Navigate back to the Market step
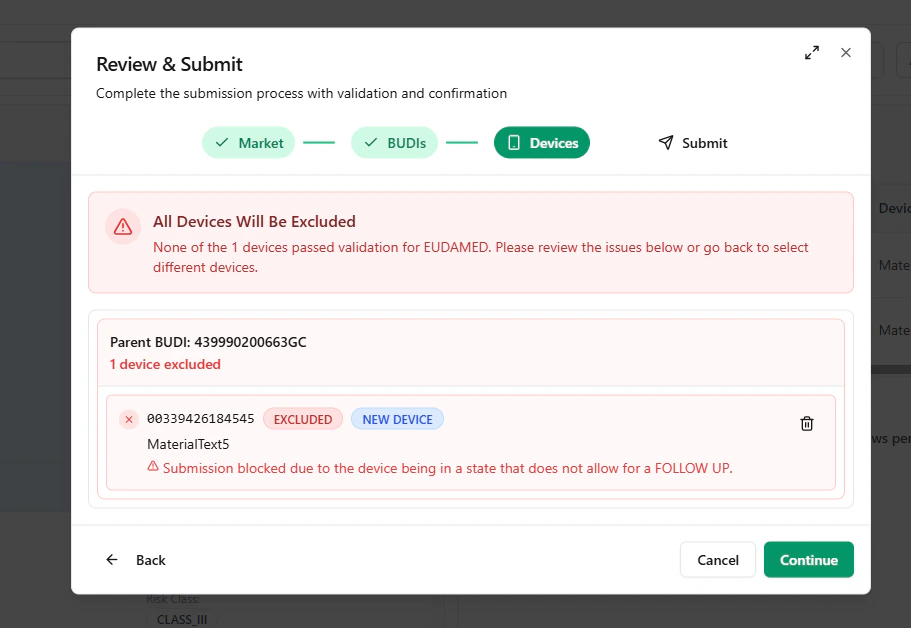This screenshot has width=911, height=628. [x=248, y=143]
